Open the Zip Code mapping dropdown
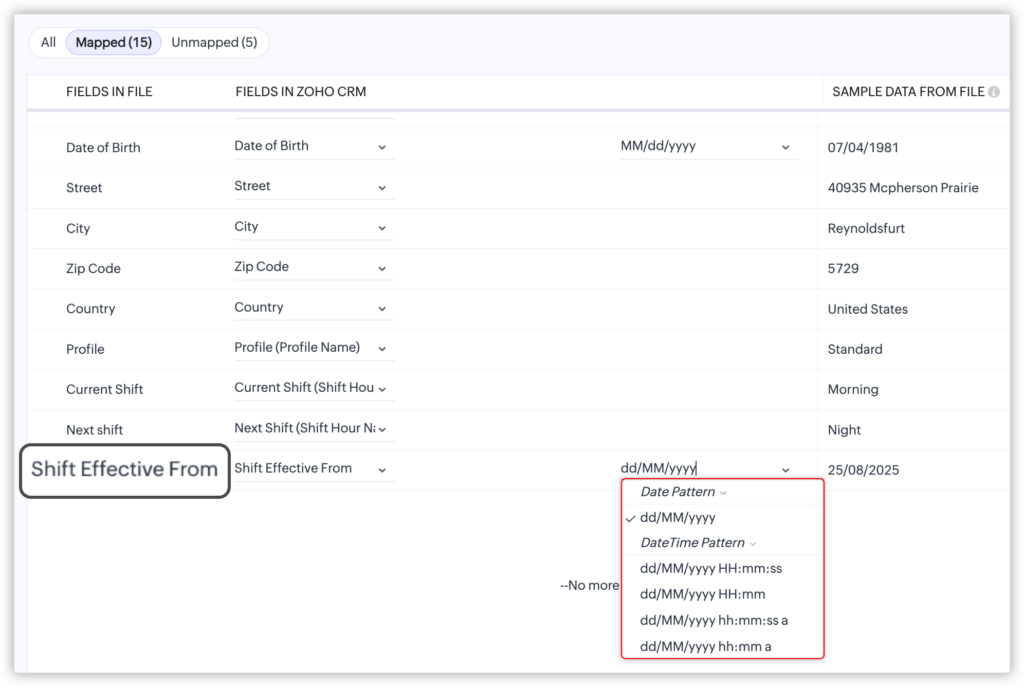1024x687 pixels. coord(383,268)
